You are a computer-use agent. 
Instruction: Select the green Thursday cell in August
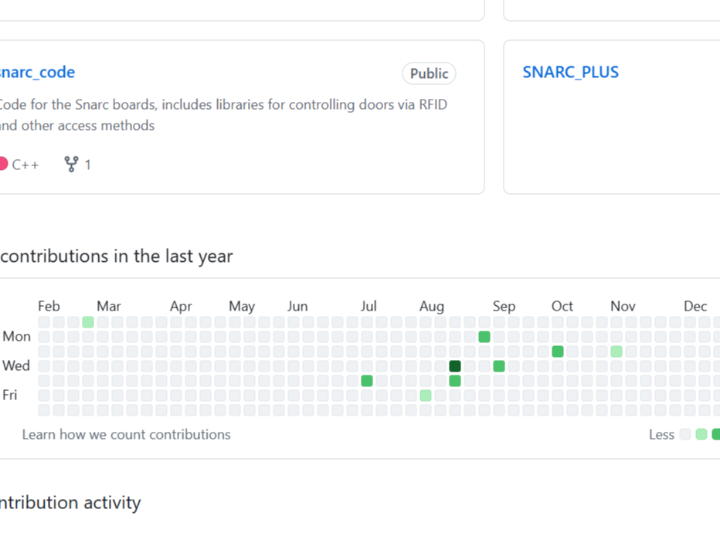tap(455, 381)
